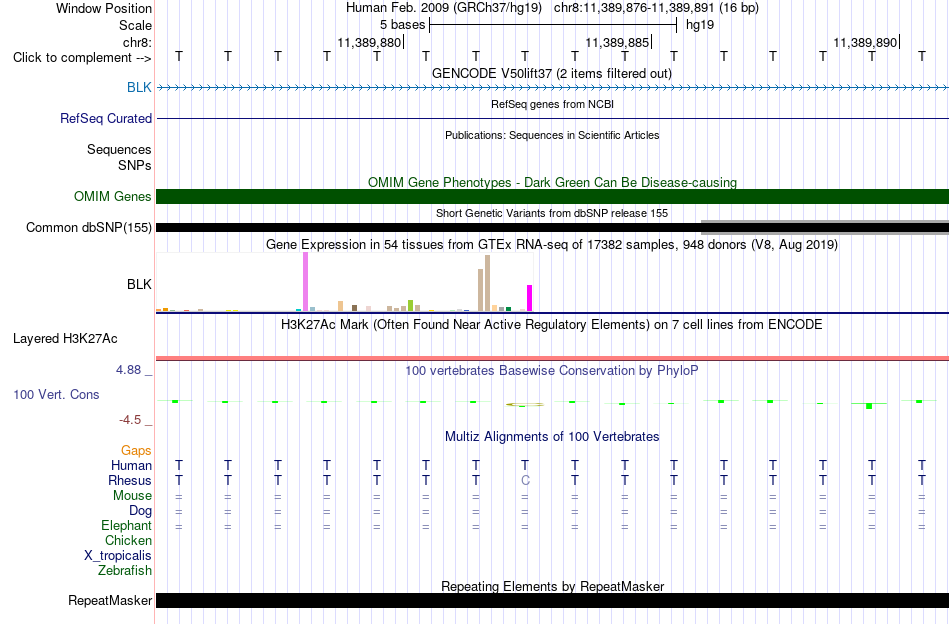Select the Zebrafish species label

pyautogui.click(x=125, y=570)
